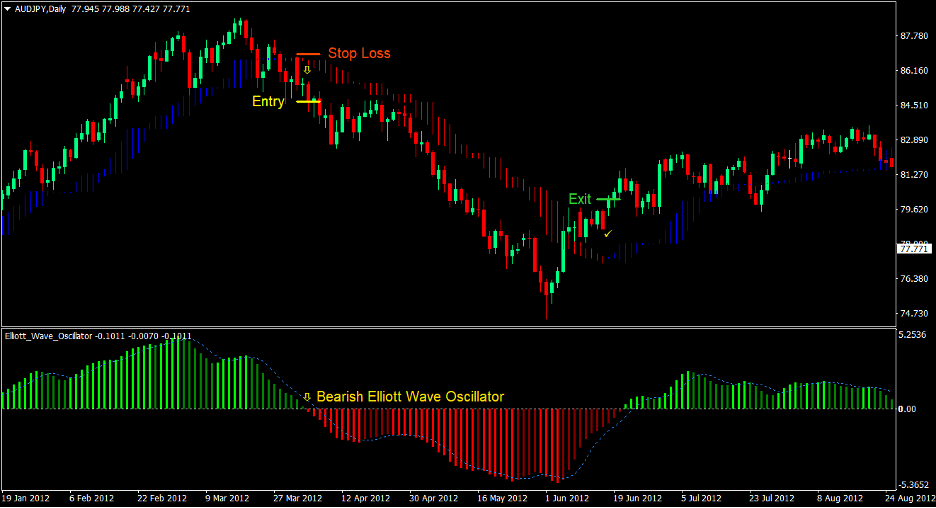
Task: Click the '1 Jun 2012' date label
Action: tap(567, 498)
